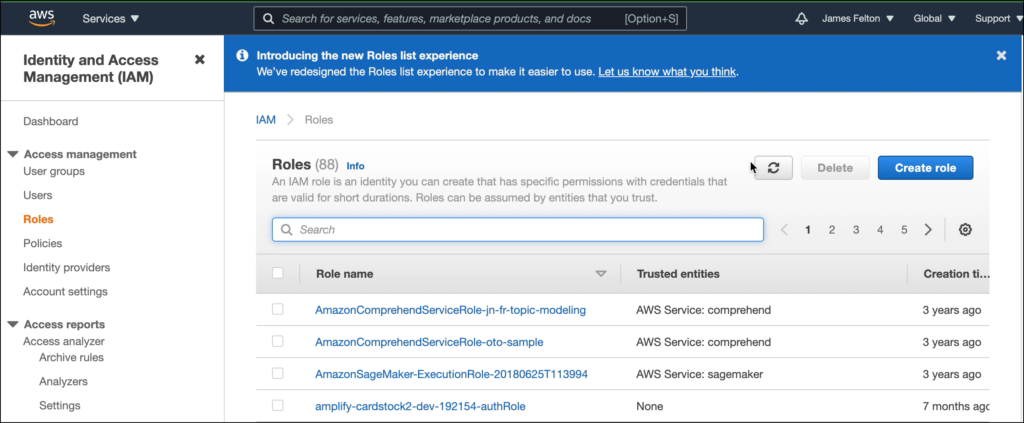
Task: Check amplify-cardstock2-dev-192154-authRole row checkbox
Action: click(x=278, y=405)
